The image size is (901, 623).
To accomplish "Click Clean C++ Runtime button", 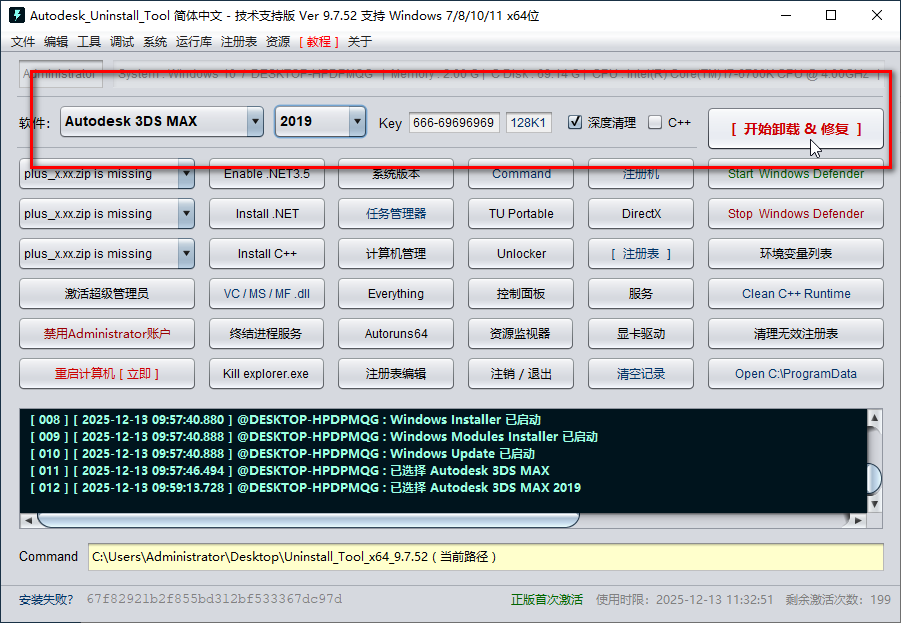I will point(796,294).
